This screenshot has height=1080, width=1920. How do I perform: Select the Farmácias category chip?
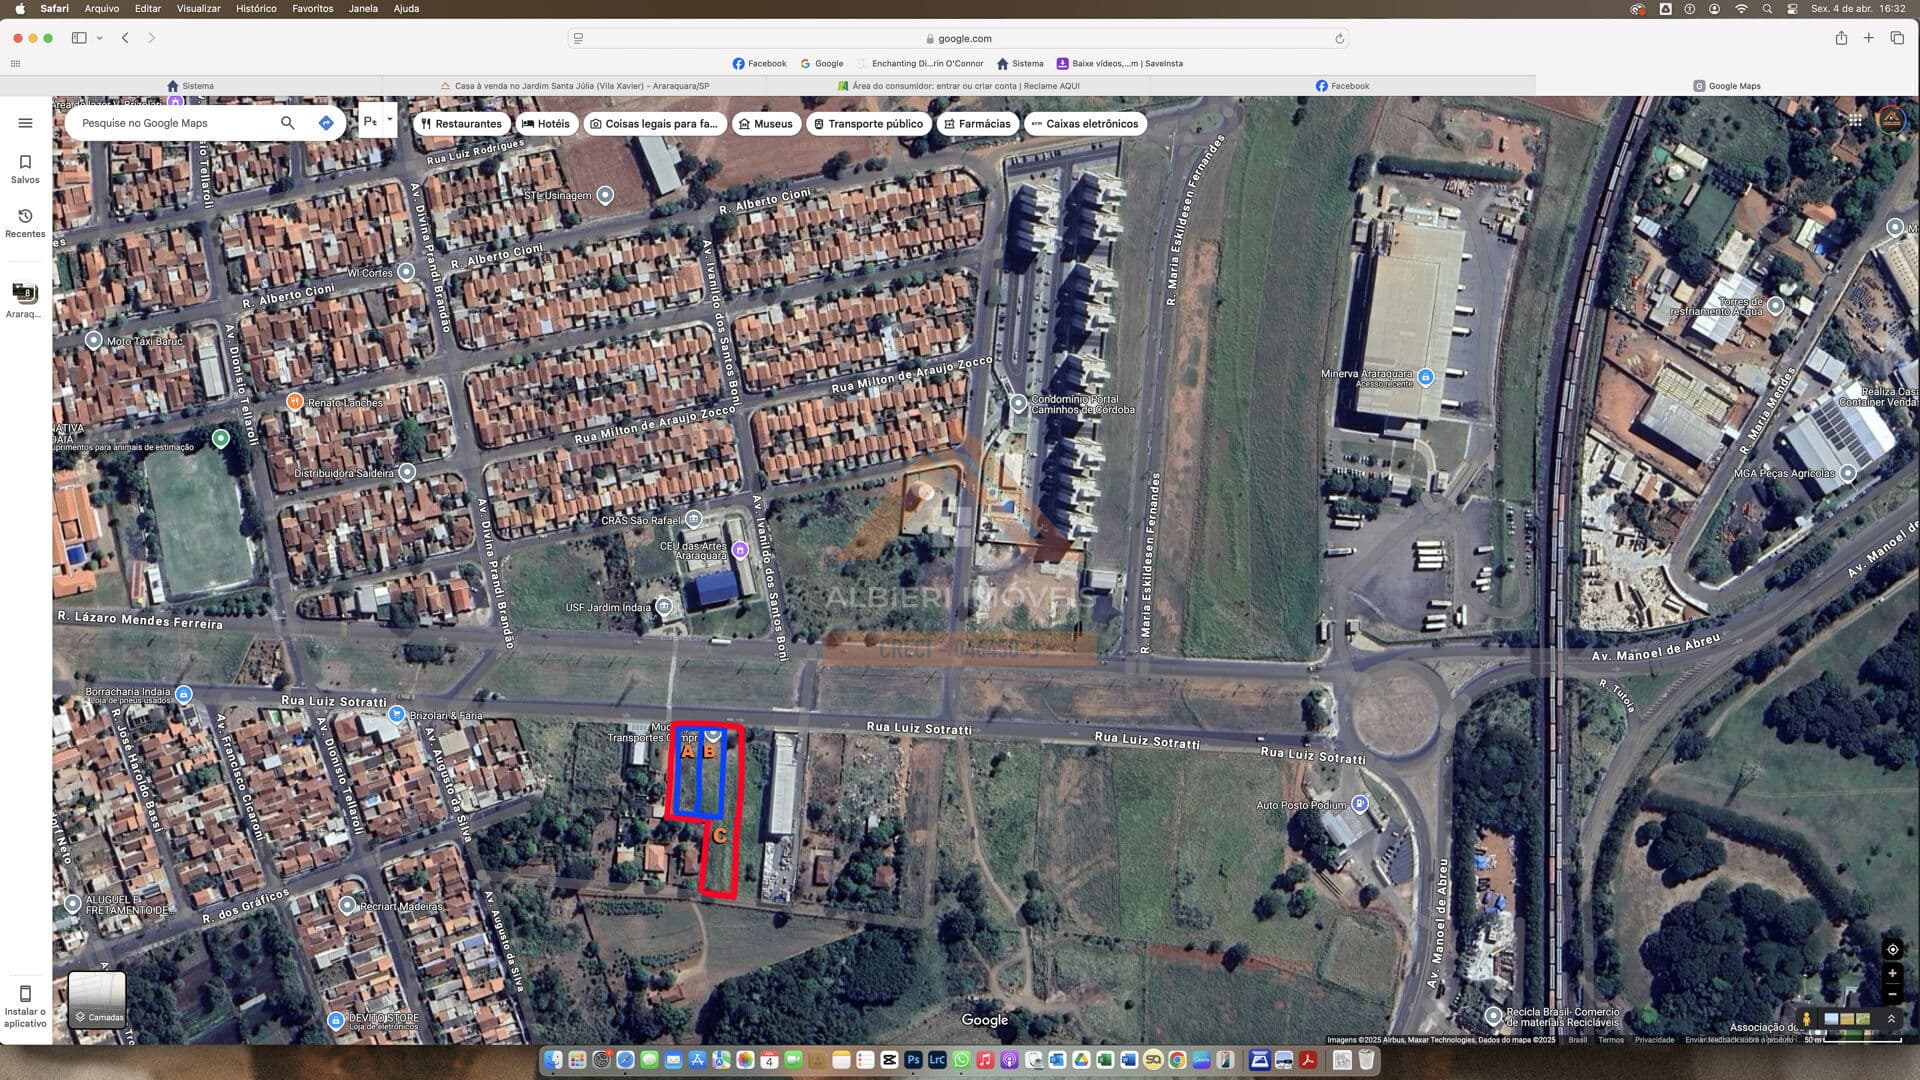(978, 124)
